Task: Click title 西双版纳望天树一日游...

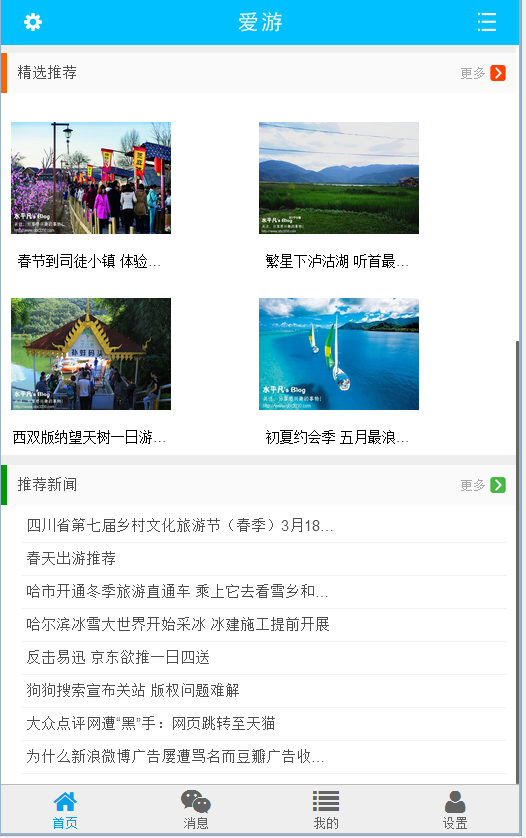Action: point(89,438)
